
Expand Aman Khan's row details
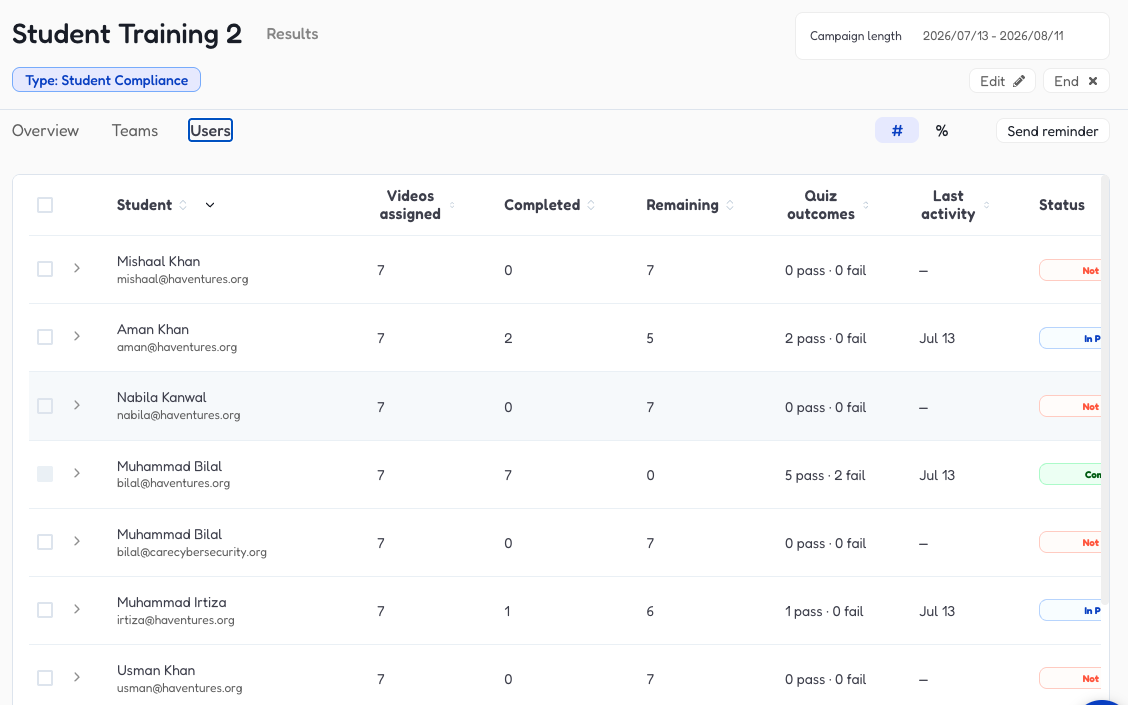pyautogui.click(x=76, y=336)
